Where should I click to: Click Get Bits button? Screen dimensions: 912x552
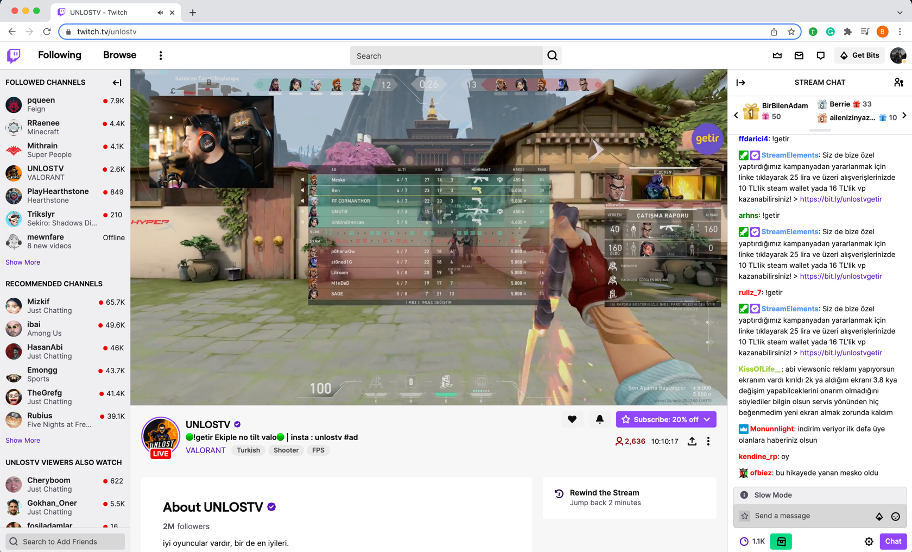tap(860, 55)
